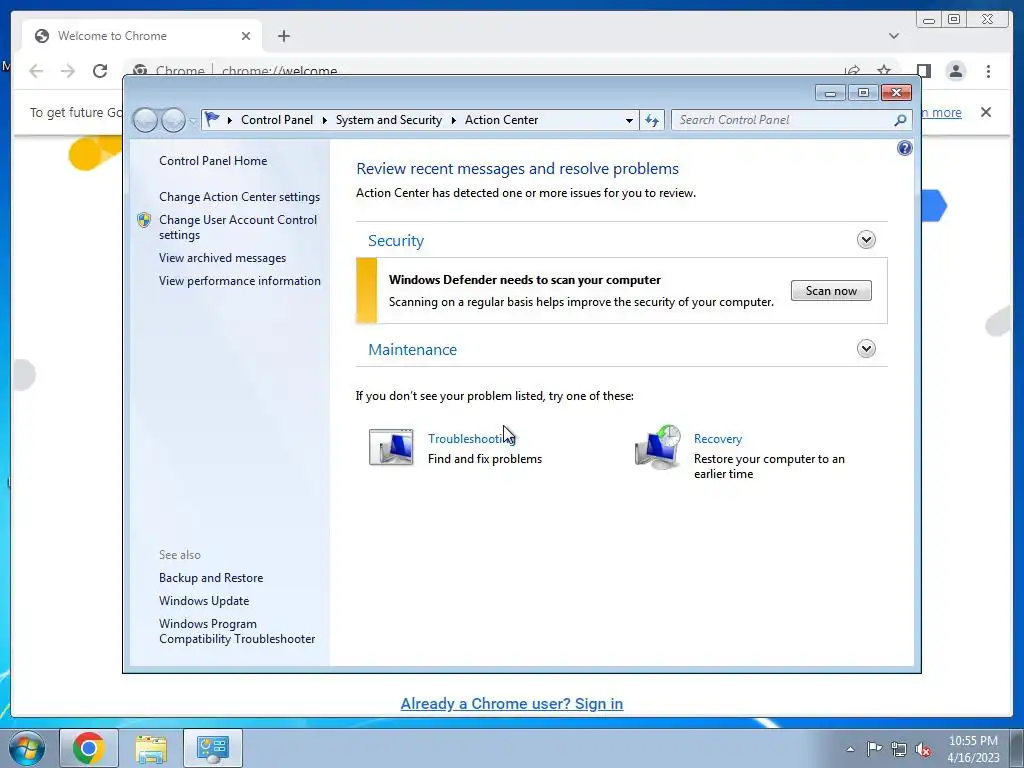Click Already a Chrome user? Sign in
1024x768 pixels.
pyautogui.click(x=511, y=704)
